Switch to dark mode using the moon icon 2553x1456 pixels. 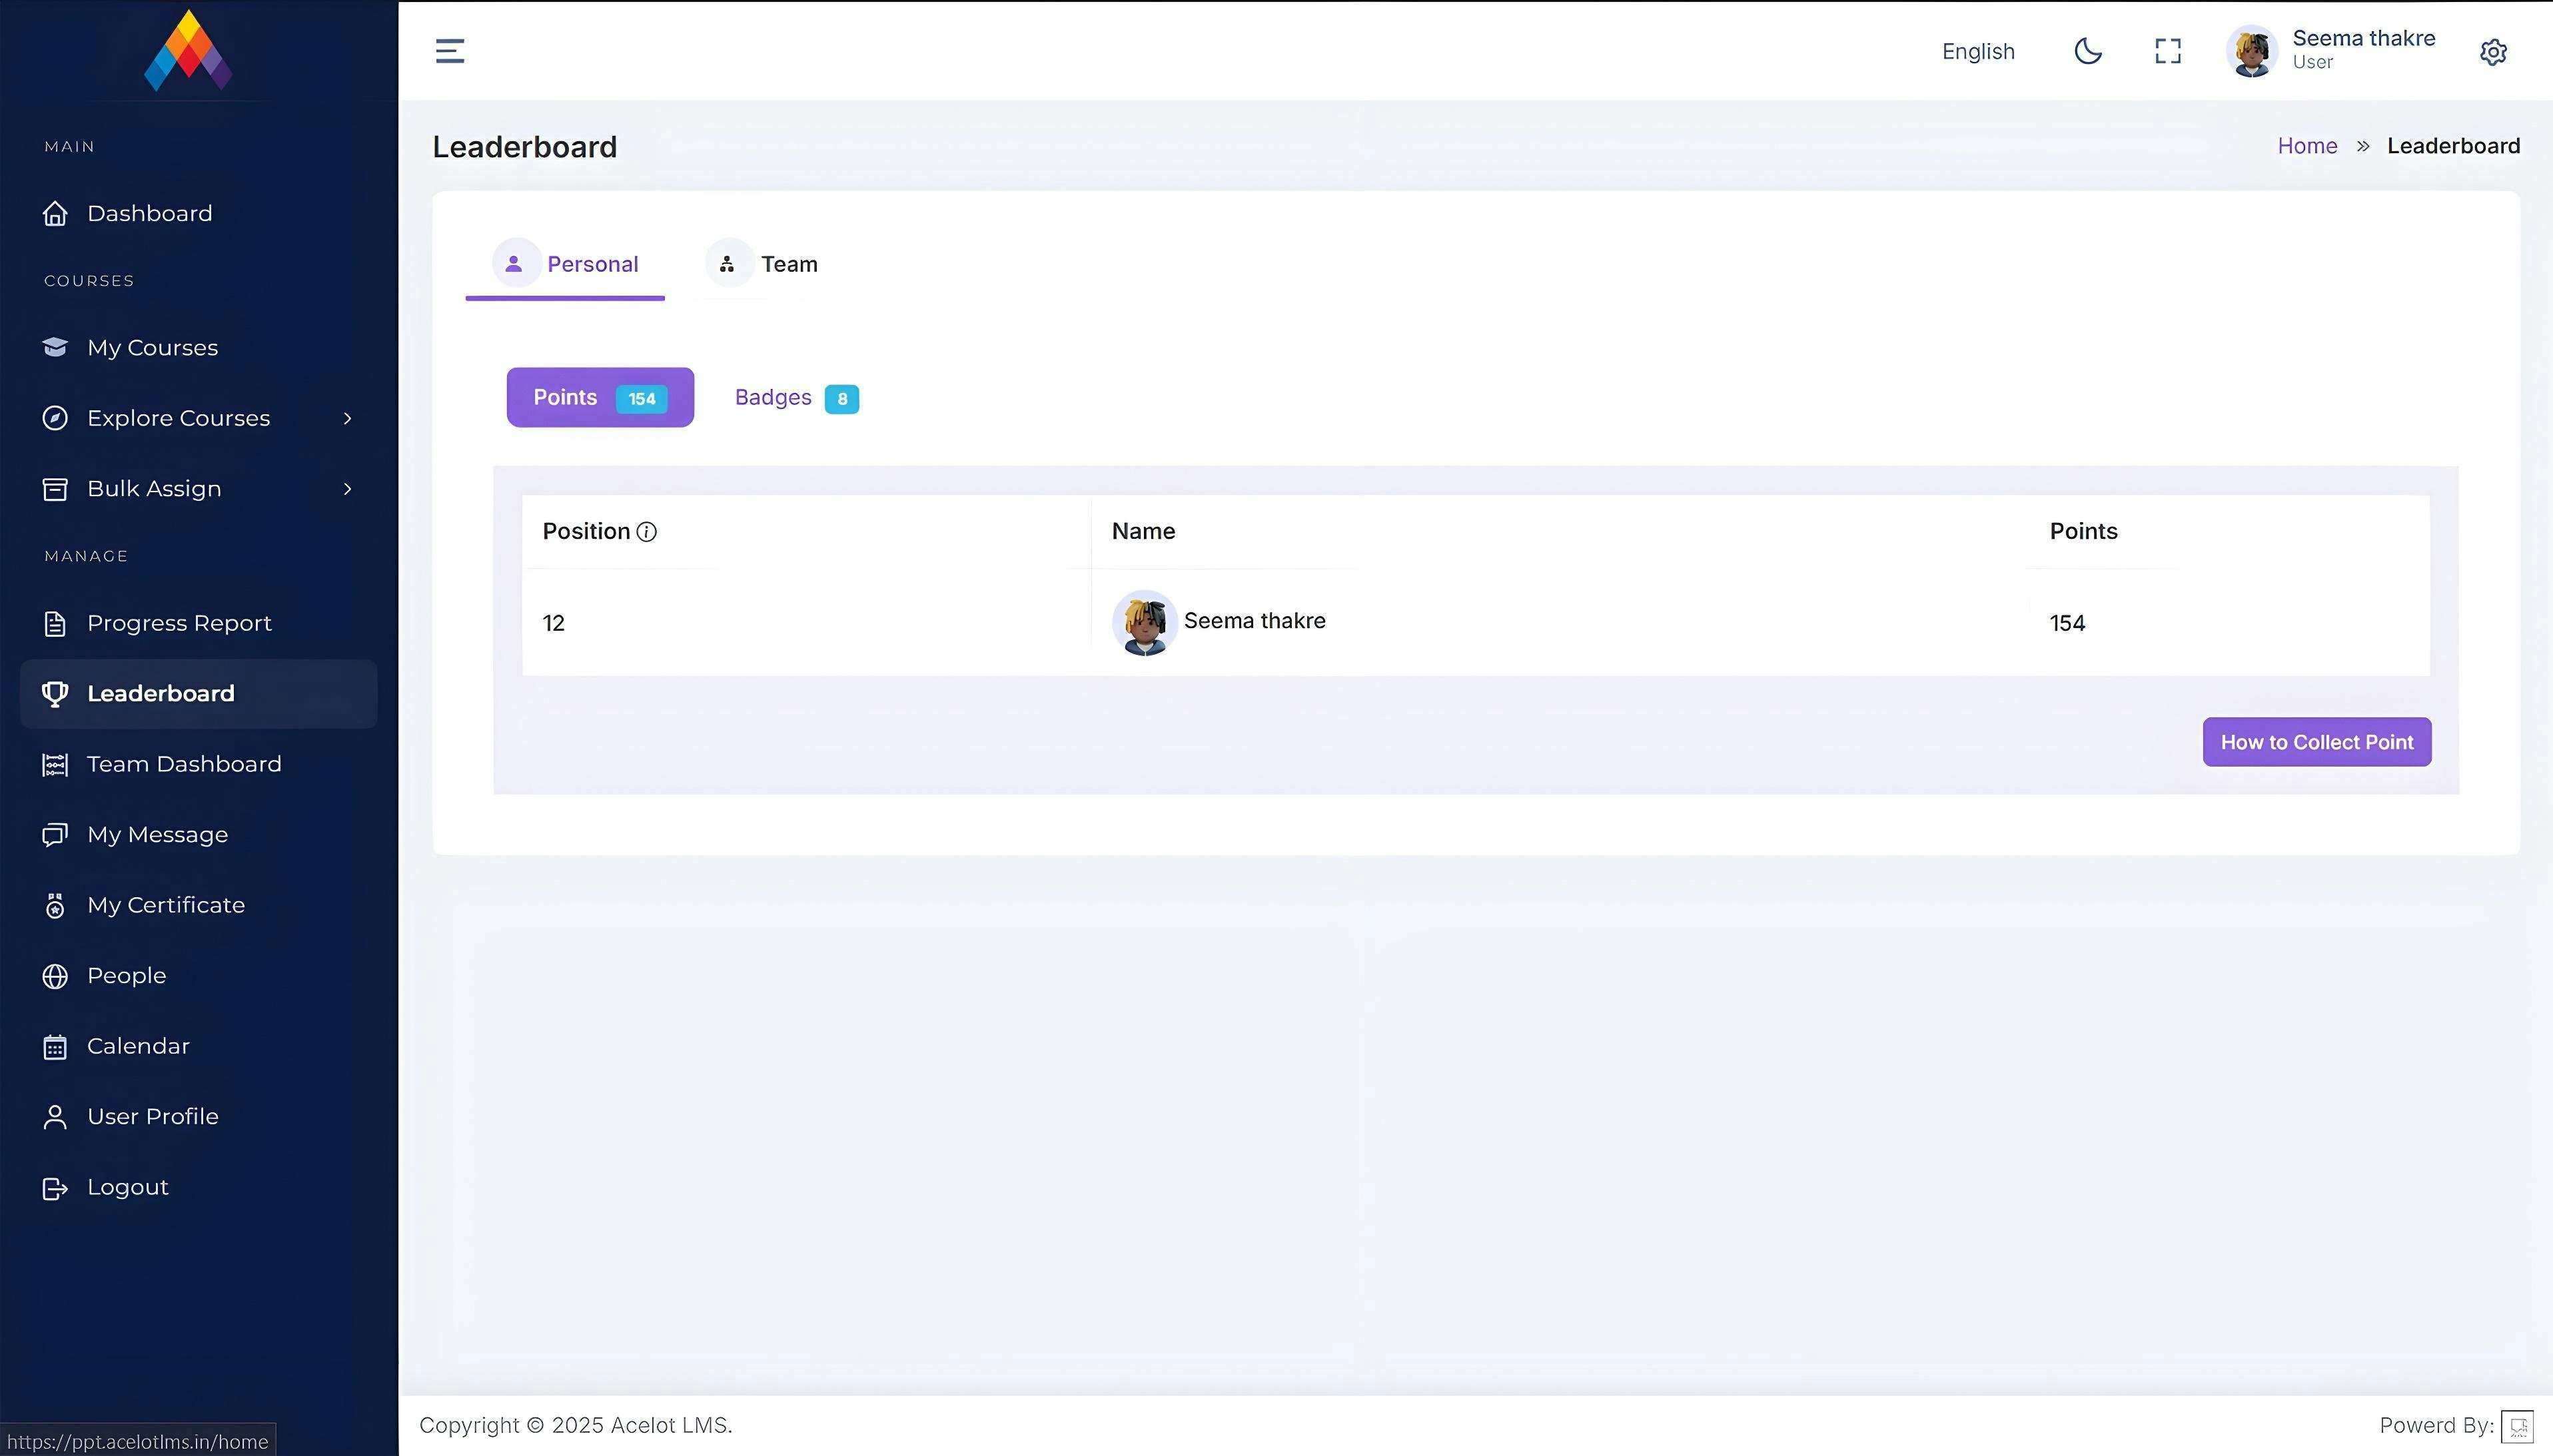point(2087,51)
